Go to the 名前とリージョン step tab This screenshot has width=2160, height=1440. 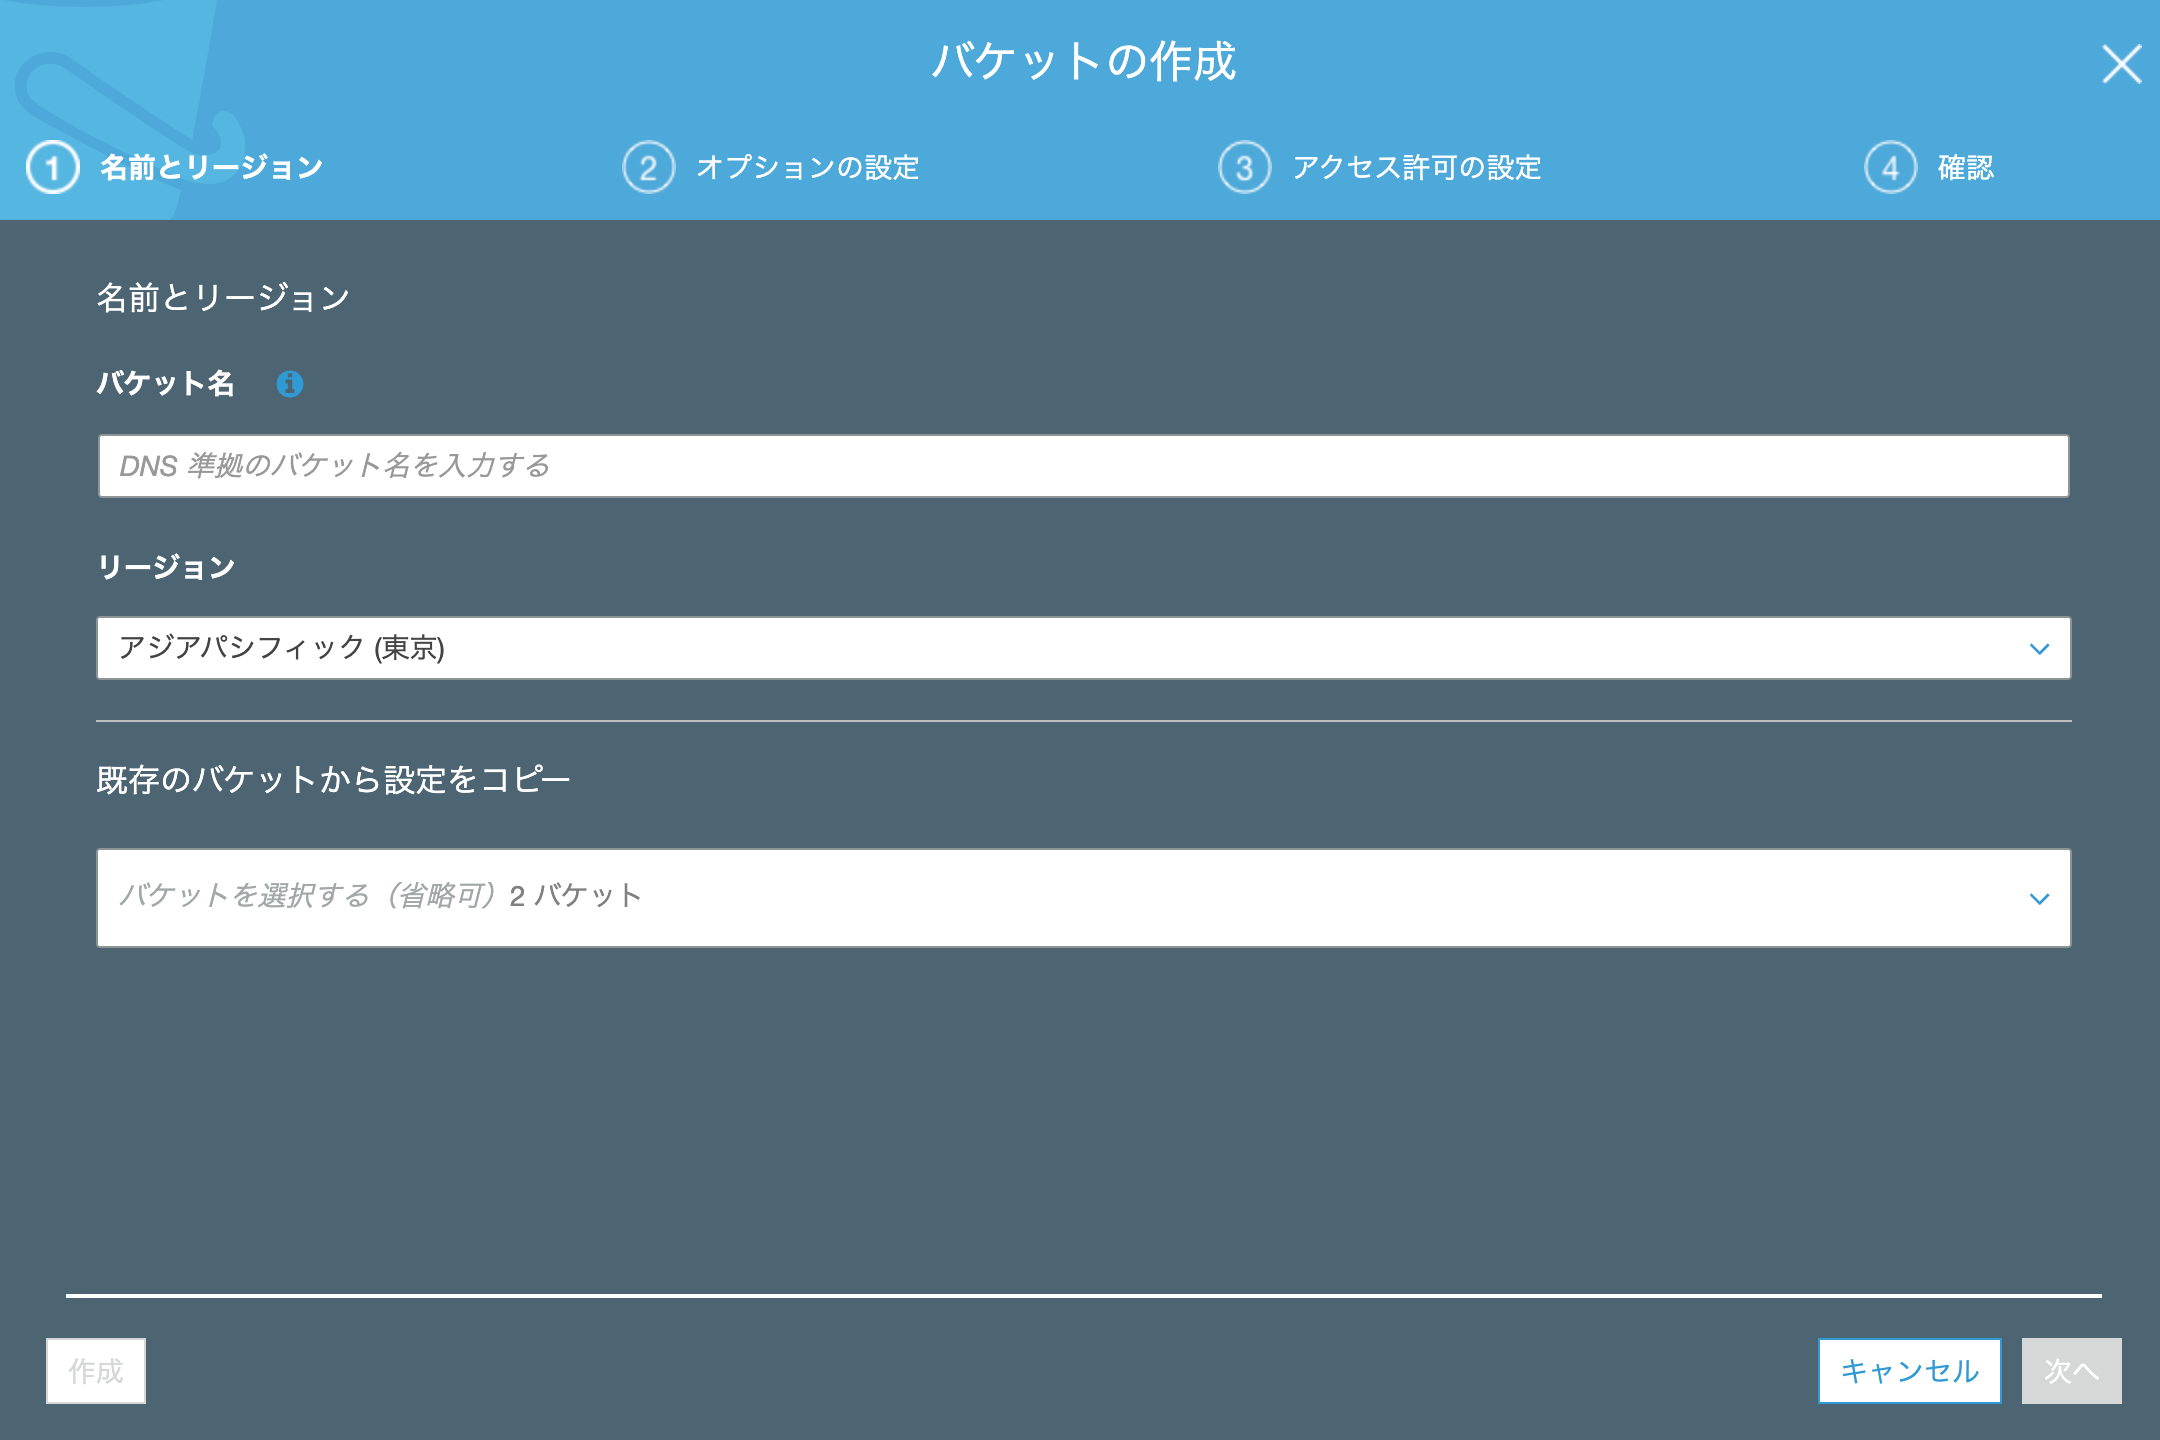[x=211, y=168]
